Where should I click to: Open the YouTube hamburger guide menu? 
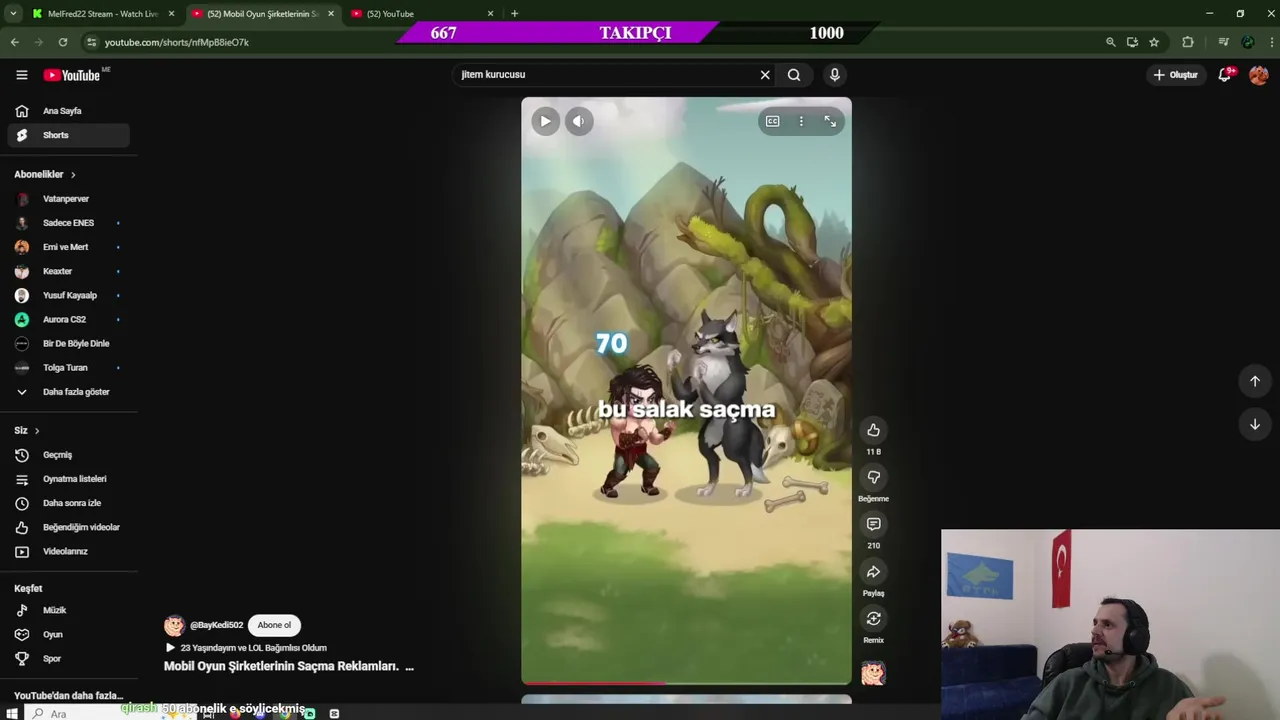click(x=21, y=75)
